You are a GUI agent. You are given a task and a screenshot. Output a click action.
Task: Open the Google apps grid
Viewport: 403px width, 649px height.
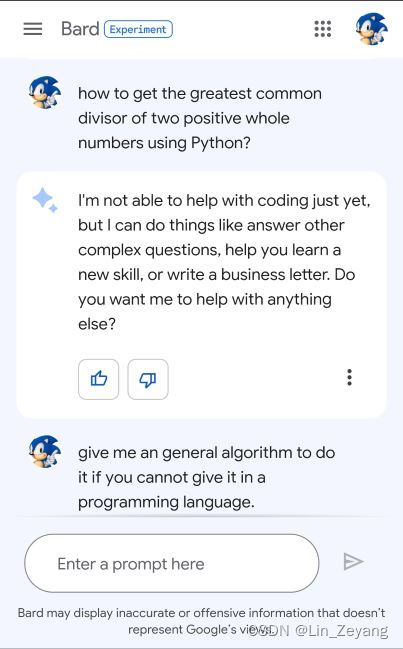pos(323,29)
